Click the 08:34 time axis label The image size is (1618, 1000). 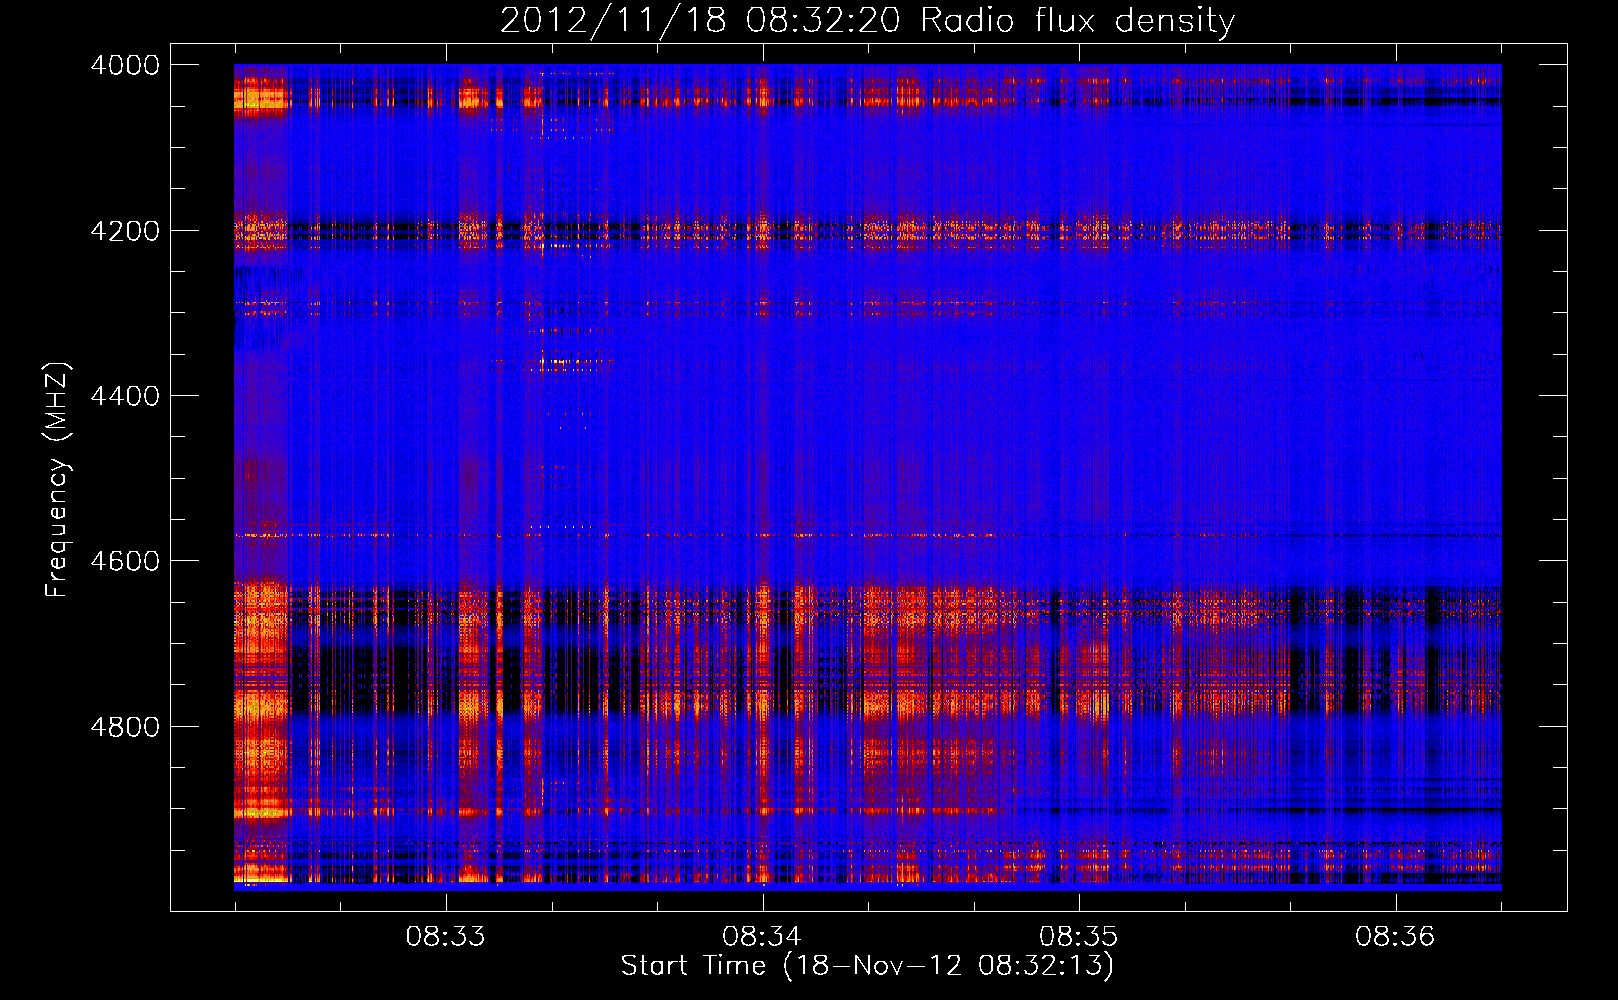(x=762, y=937)
